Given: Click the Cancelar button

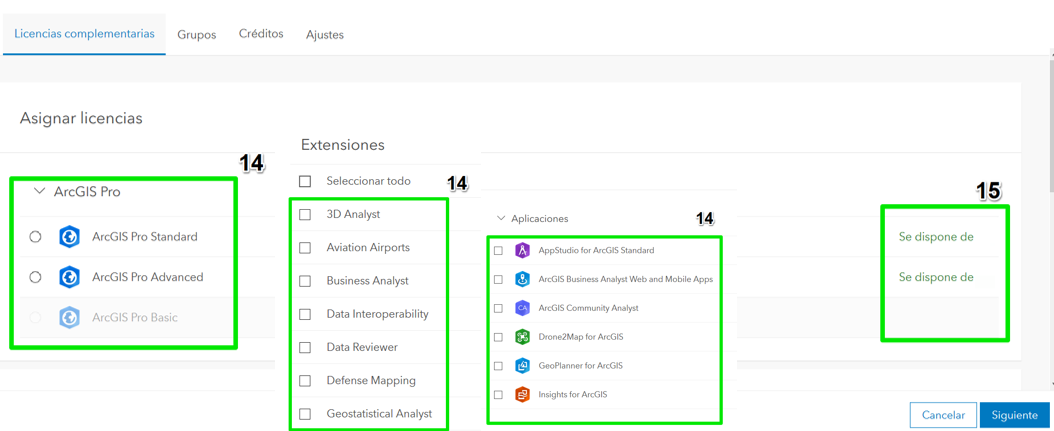Looking at the screenshot, I should point(943,416).
